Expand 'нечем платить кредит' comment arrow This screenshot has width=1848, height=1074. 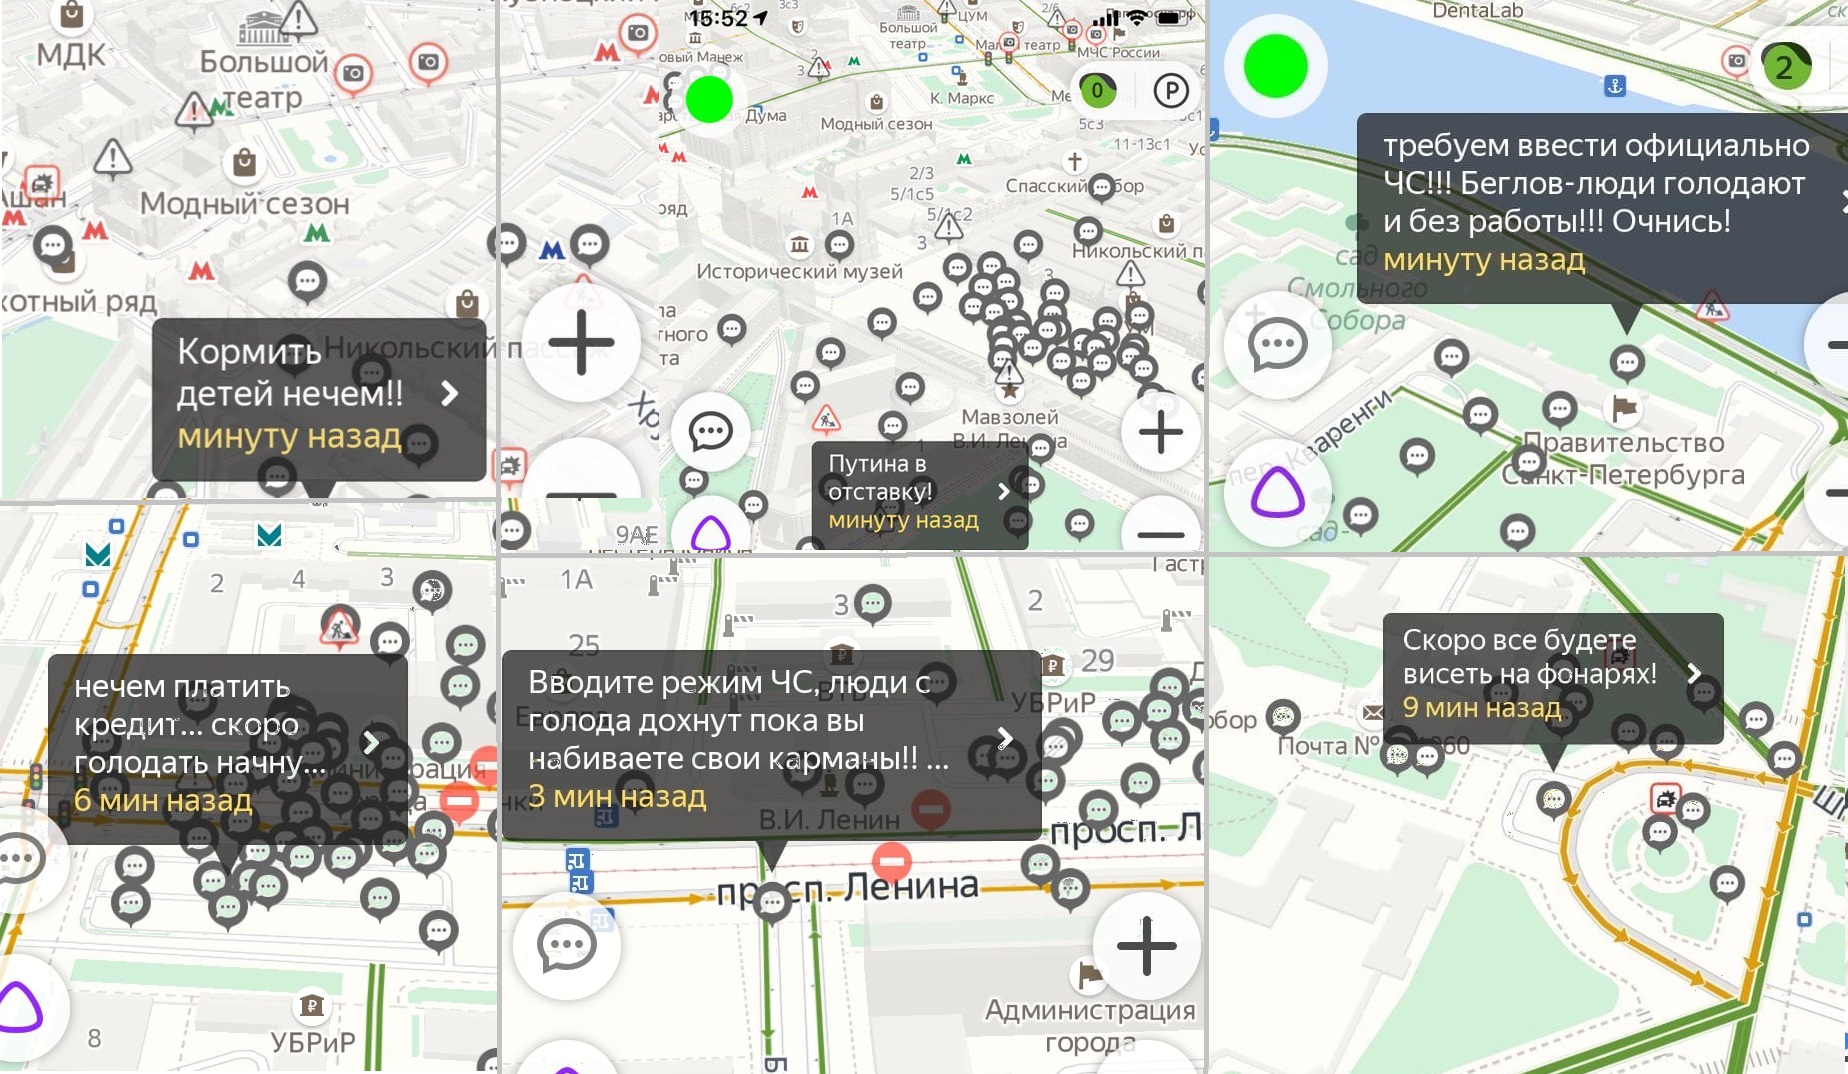coord(371,742)
